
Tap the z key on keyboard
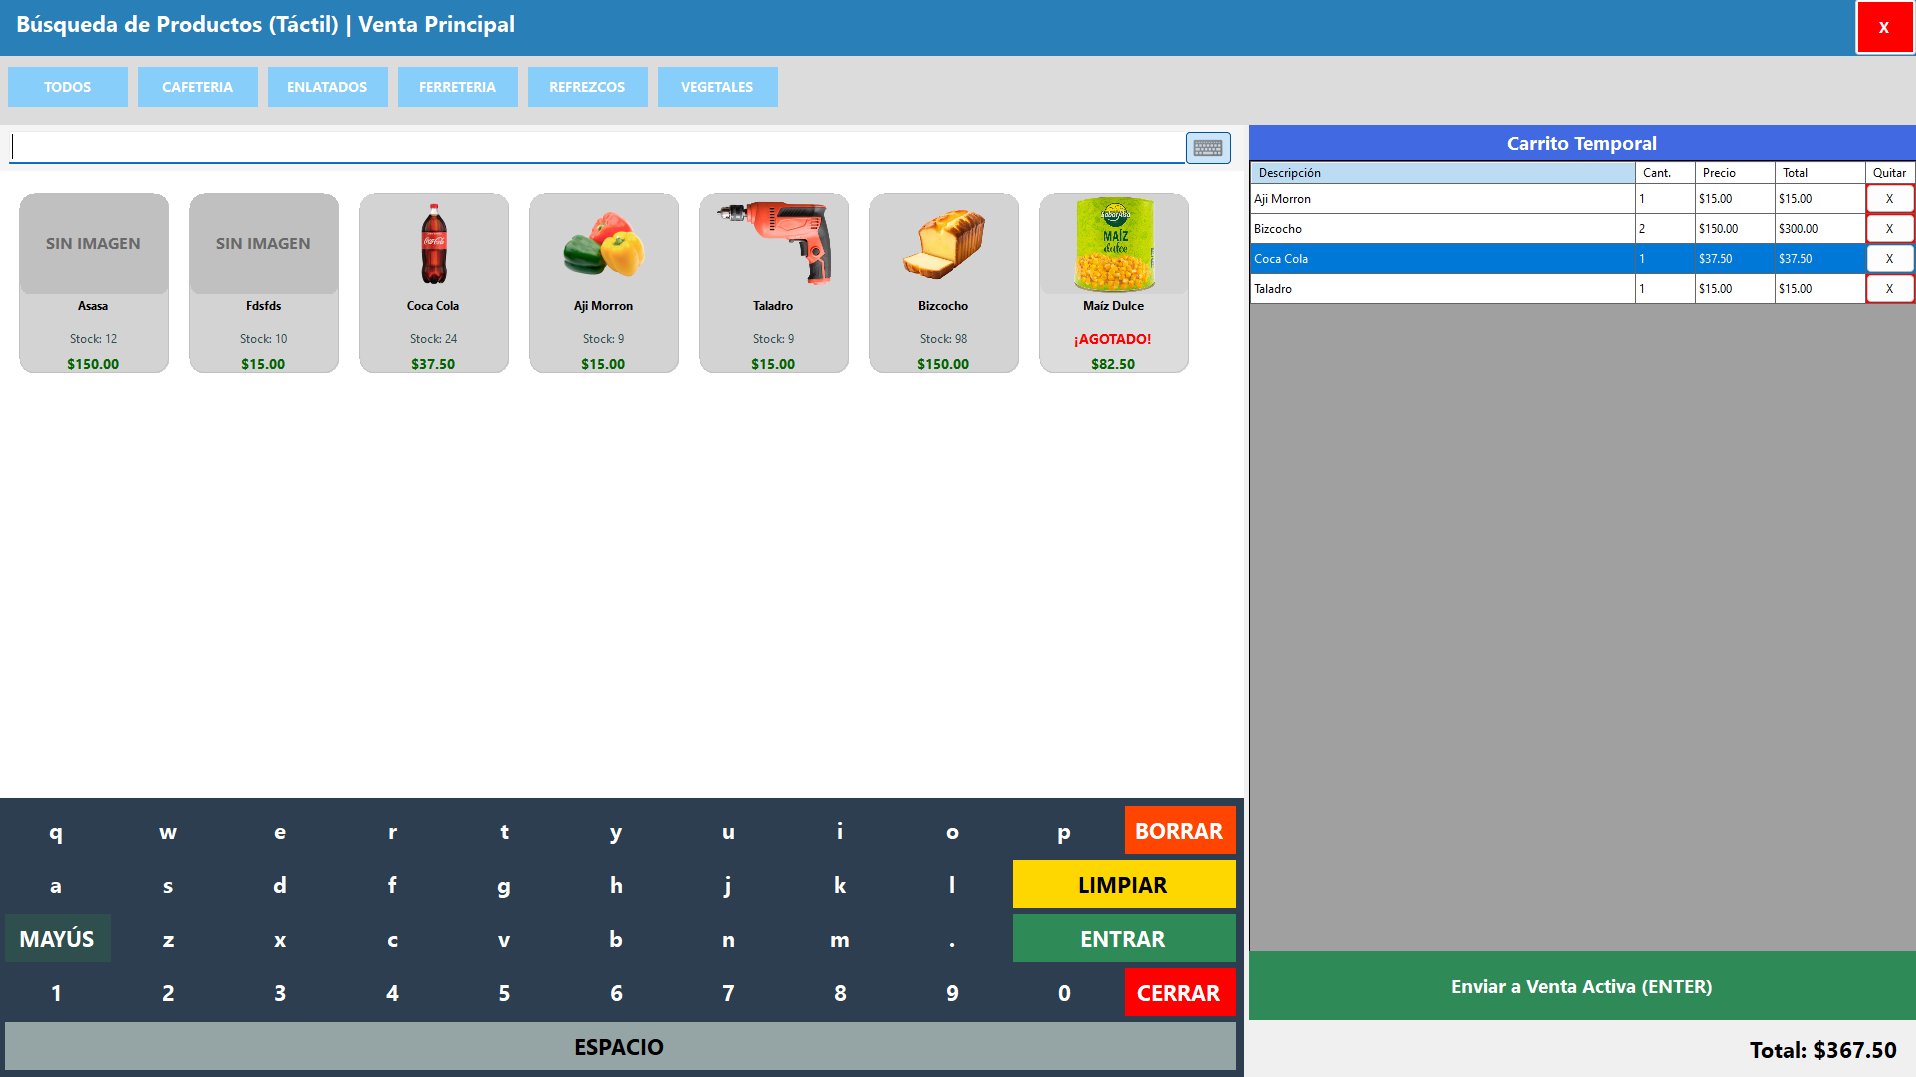168,939
